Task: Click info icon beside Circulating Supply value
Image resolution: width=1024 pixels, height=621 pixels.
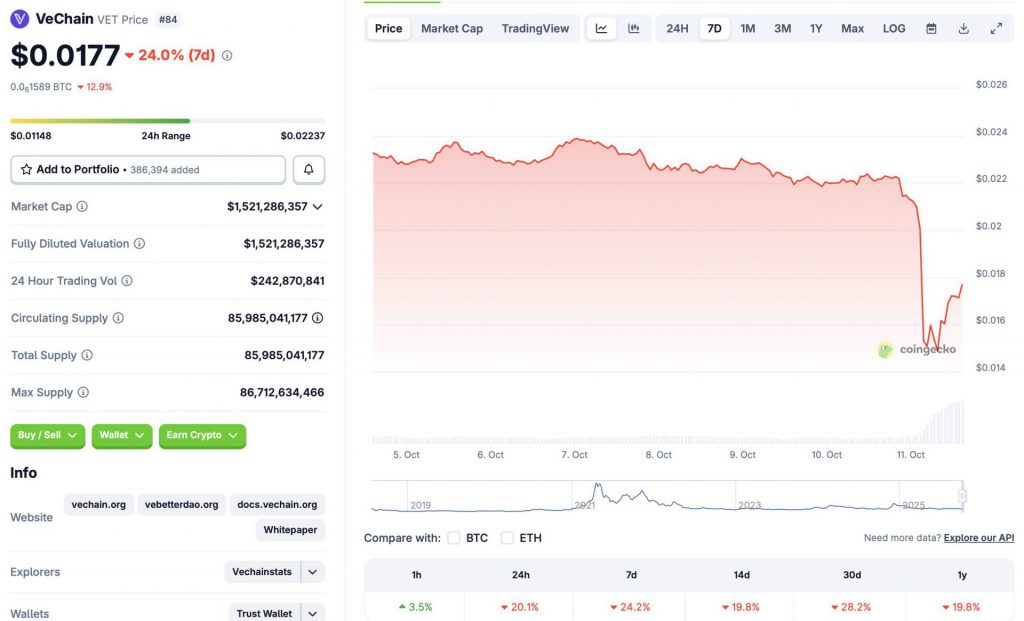Action: click(317, 318)
